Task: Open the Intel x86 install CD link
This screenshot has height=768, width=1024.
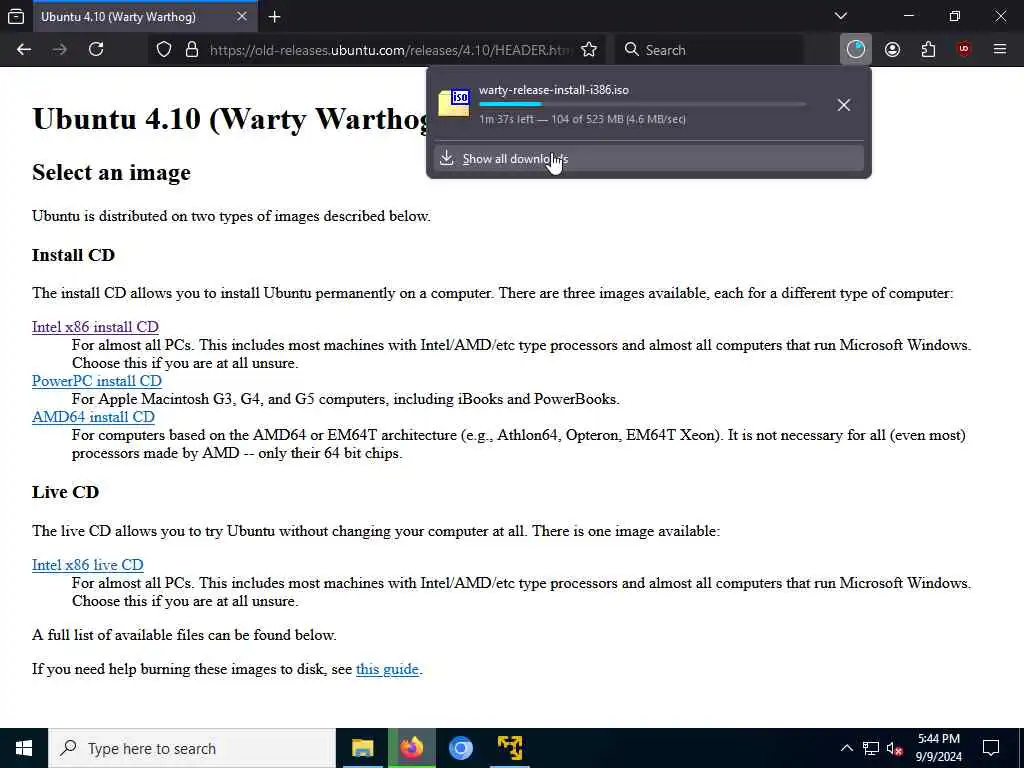Action: point(95,327)
